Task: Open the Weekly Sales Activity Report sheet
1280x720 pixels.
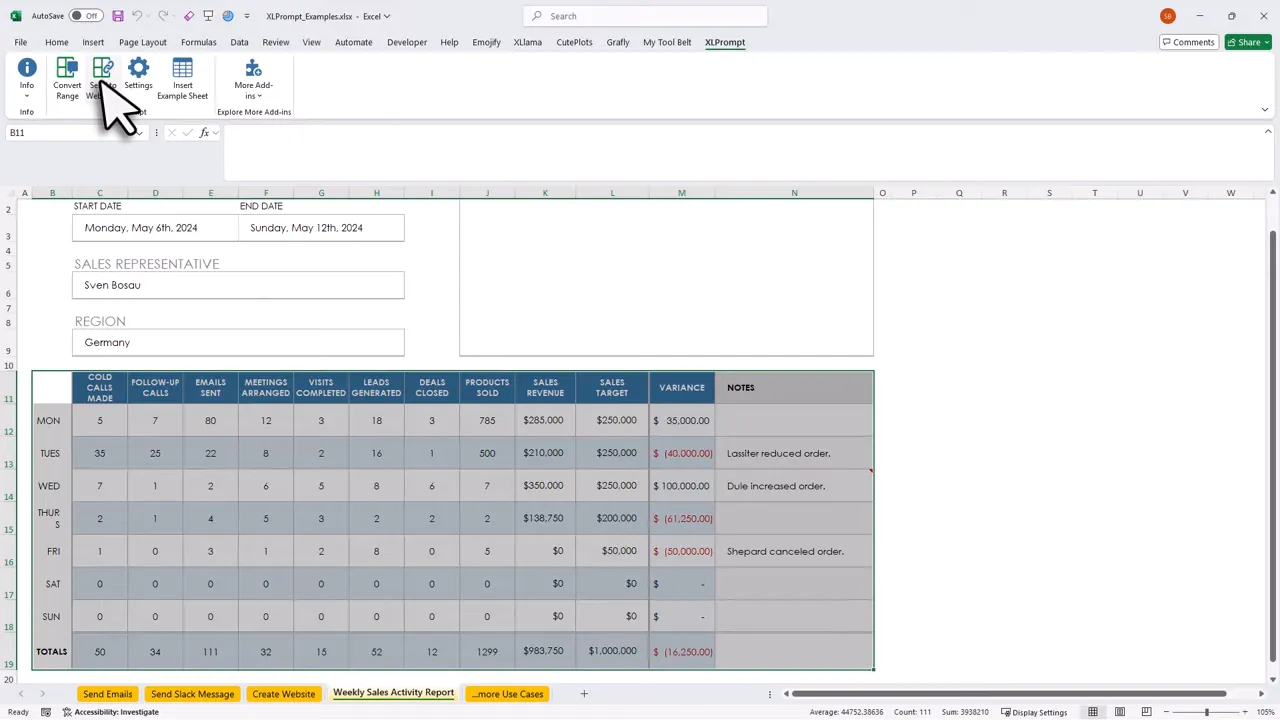Action: 393,693
